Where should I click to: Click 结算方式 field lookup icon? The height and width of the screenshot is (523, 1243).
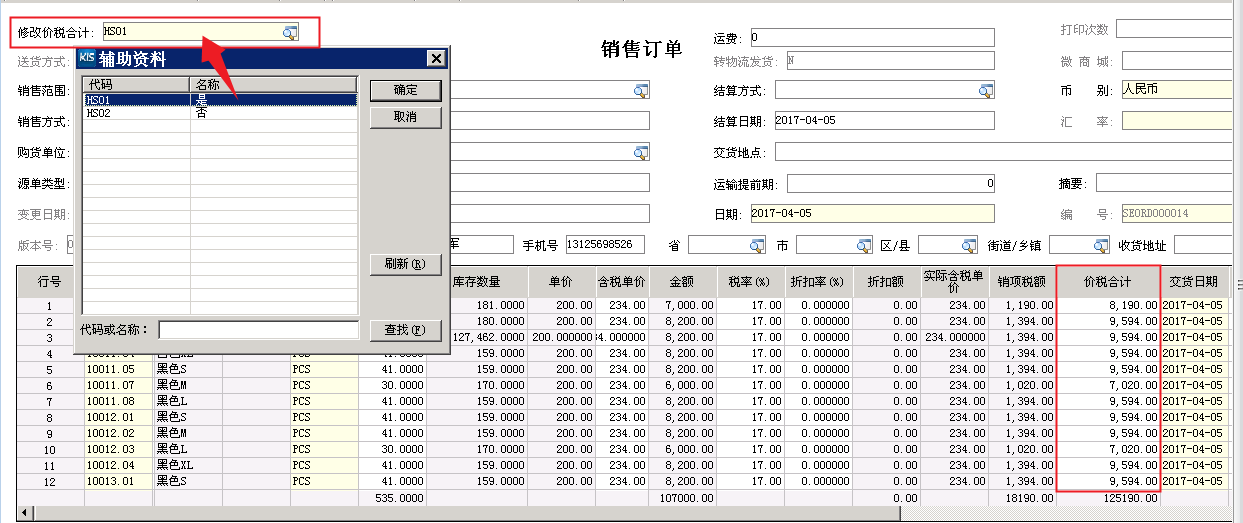pyautogui.click(x=986, y=91)
